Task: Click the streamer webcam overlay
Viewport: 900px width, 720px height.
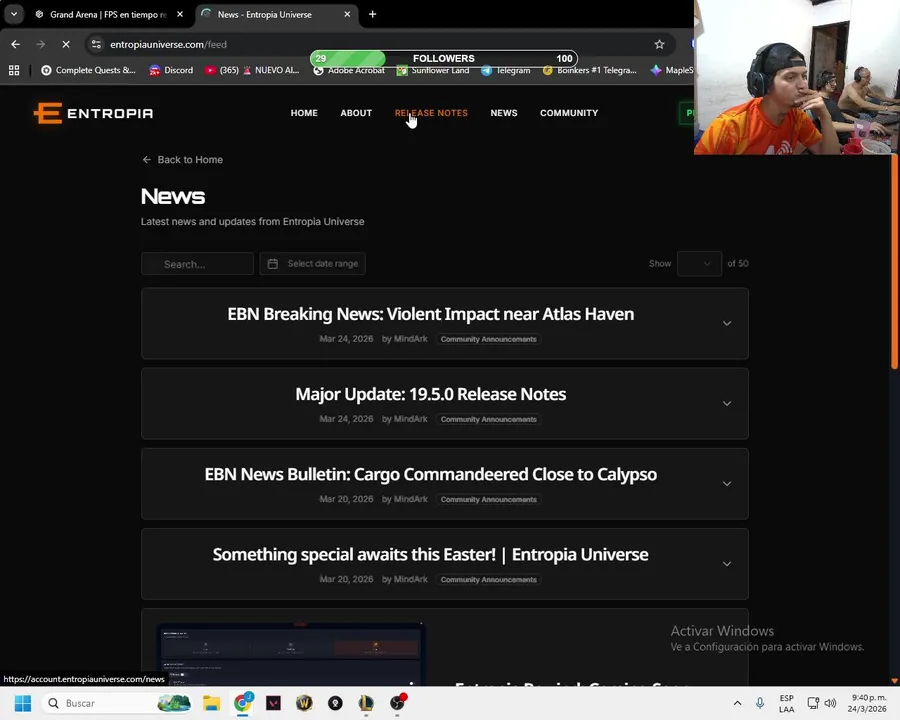Action: [797, 78]
